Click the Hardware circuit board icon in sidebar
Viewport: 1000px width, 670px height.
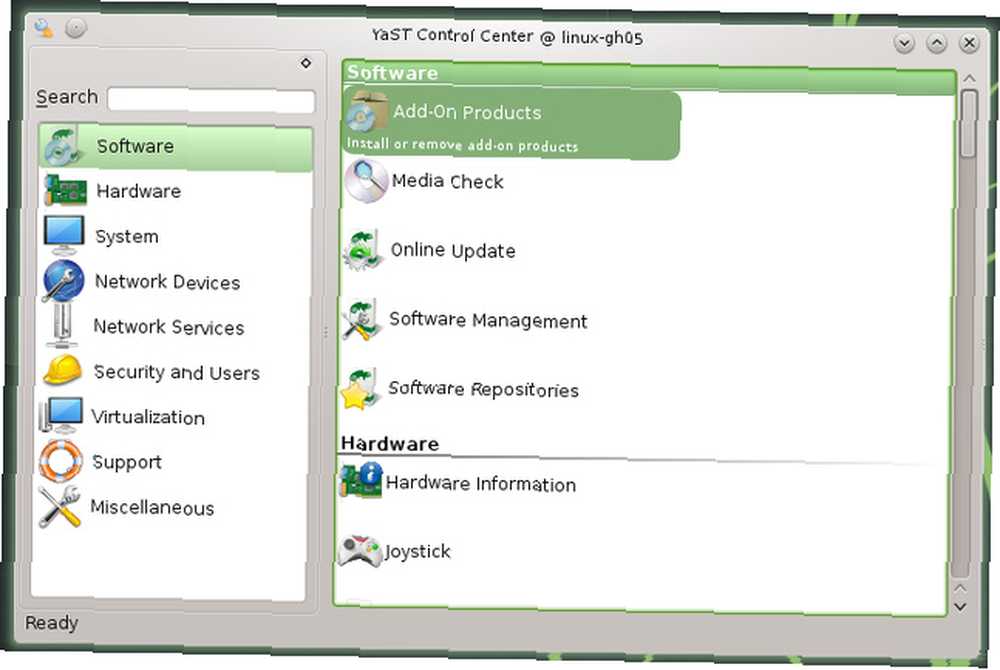click(65, 191)
